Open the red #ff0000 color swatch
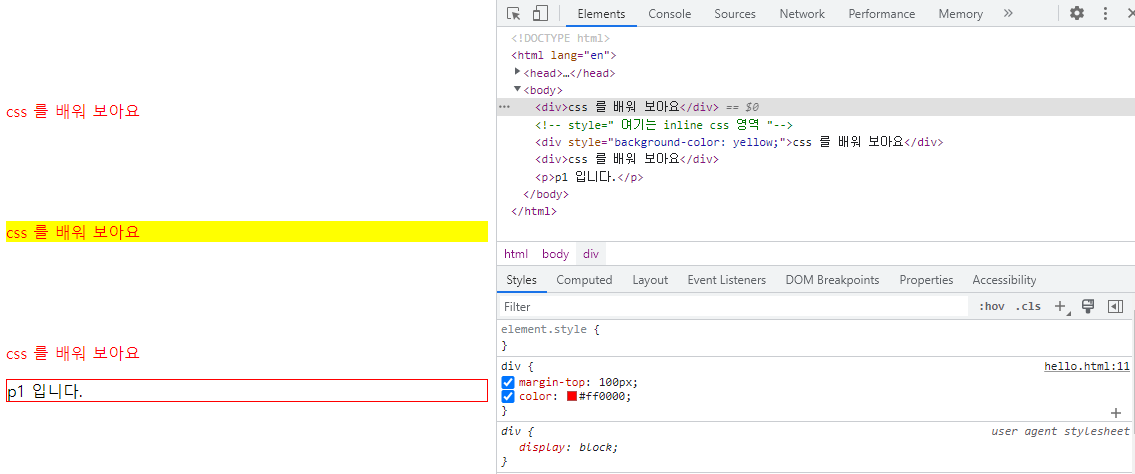Viewport: 1135px width, 474px height. [572, 397]
